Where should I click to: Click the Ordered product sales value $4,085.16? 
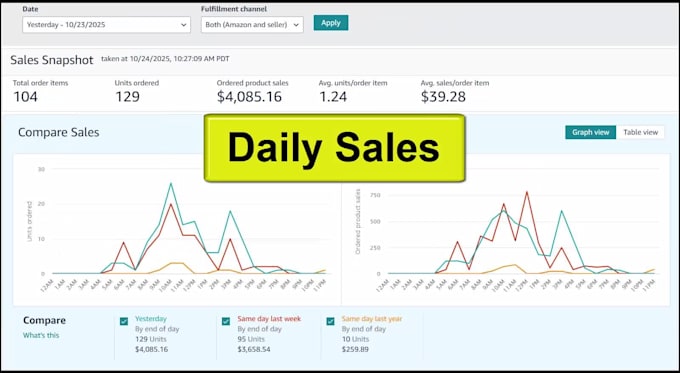tap(249, 96)
